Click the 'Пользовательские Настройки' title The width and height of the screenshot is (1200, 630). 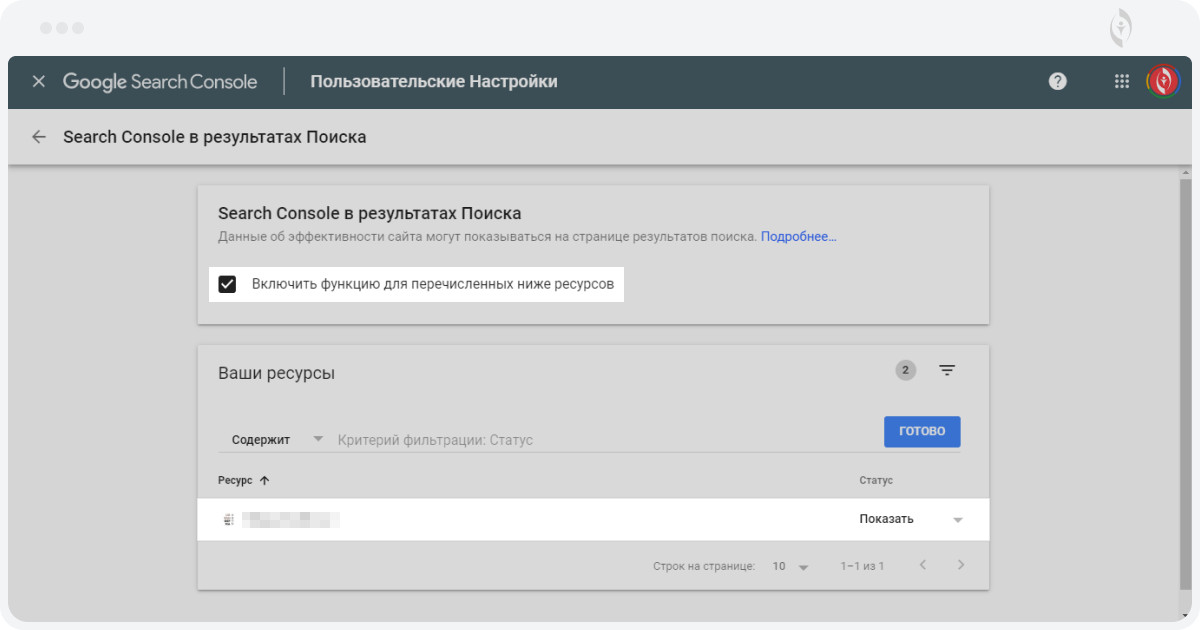pos(434,82)
